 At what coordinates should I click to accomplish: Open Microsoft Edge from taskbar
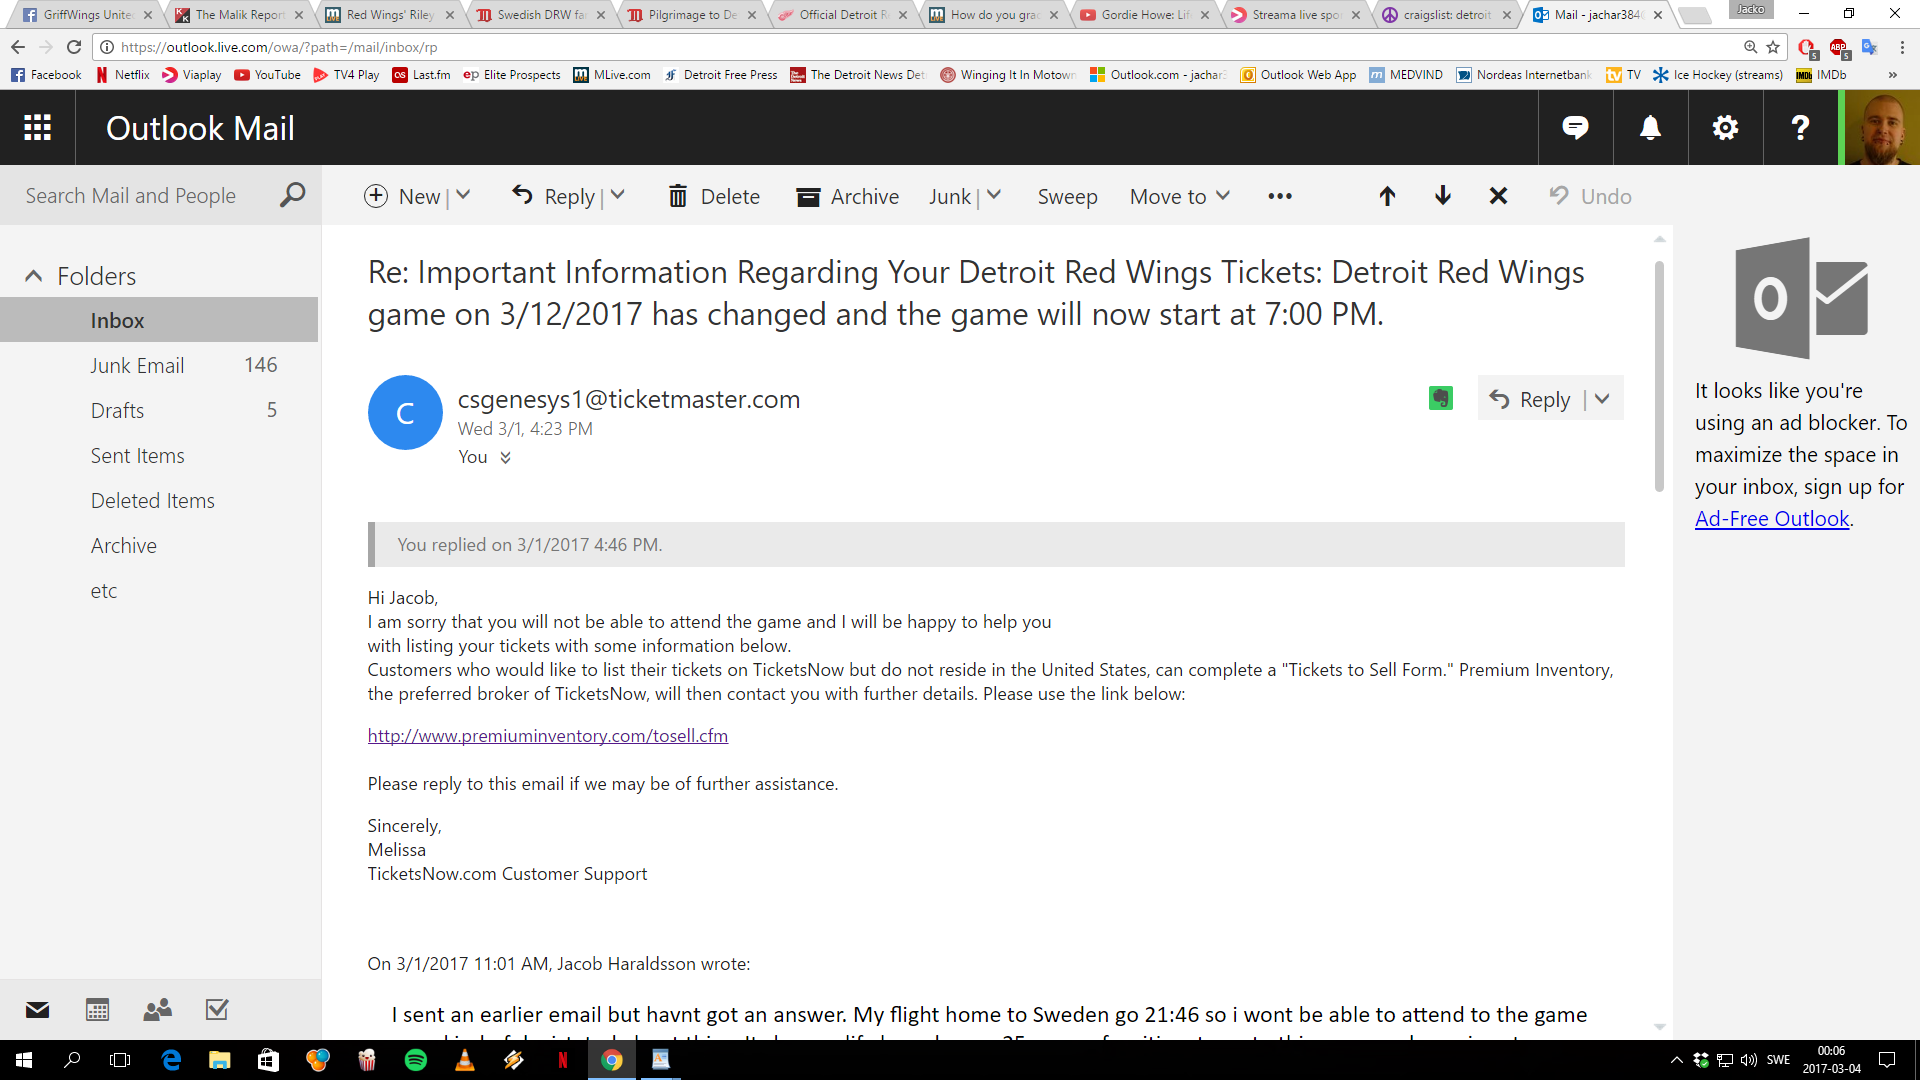click(171, 1060)
